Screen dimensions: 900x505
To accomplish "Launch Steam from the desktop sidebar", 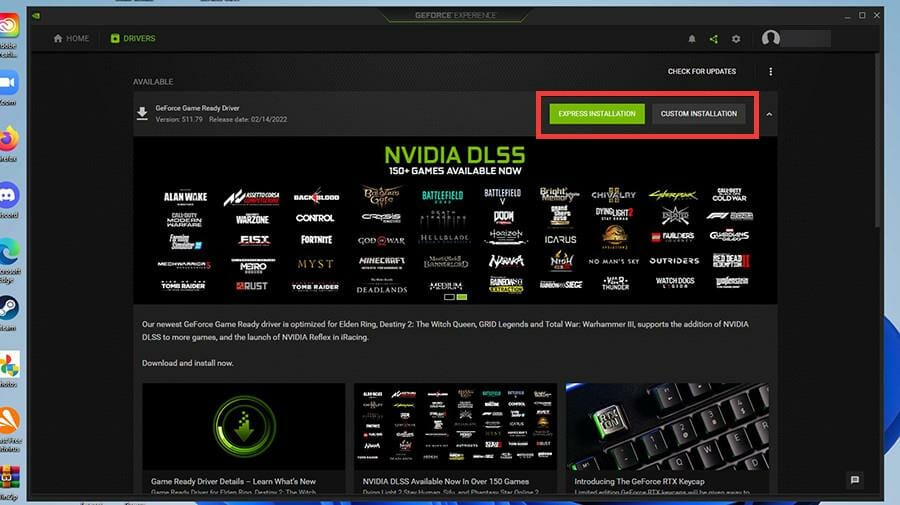I will click(x=9, y=308).
